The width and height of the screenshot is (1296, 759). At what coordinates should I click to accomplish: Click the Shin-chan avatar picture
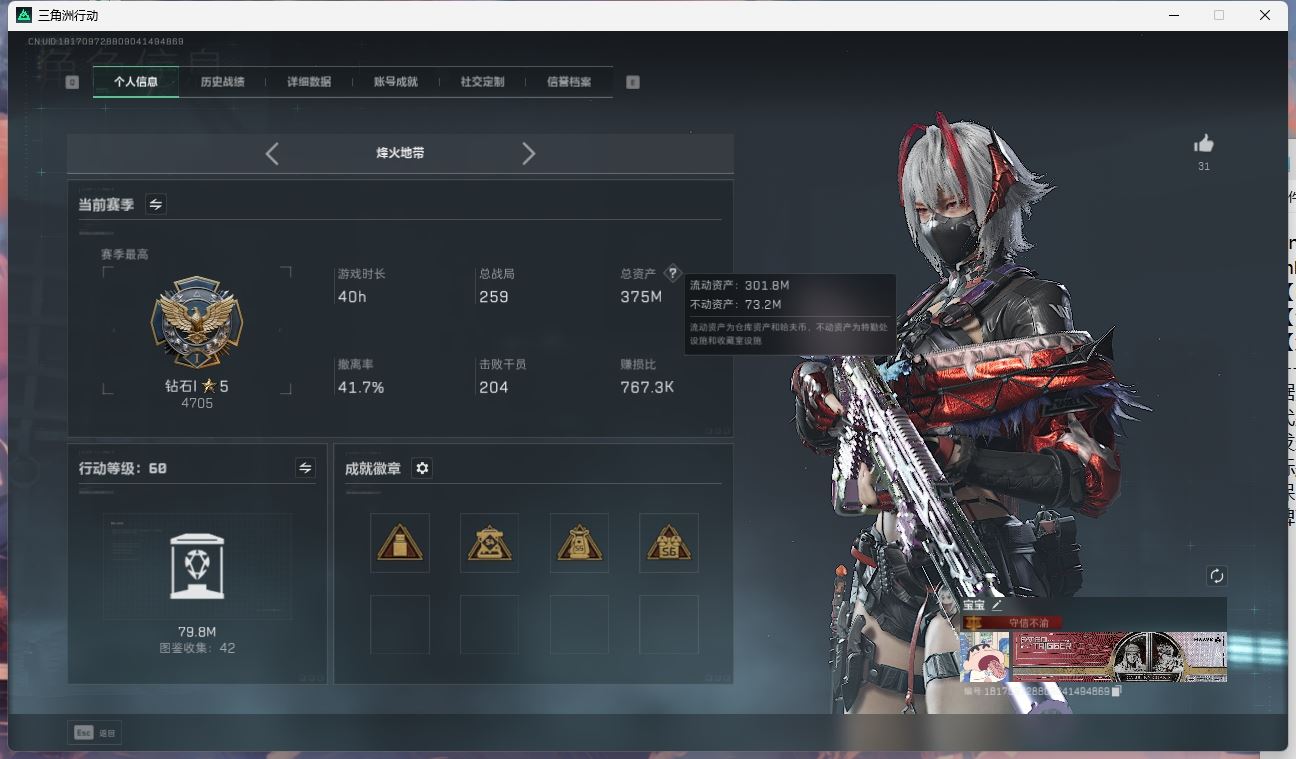[985, 657]
